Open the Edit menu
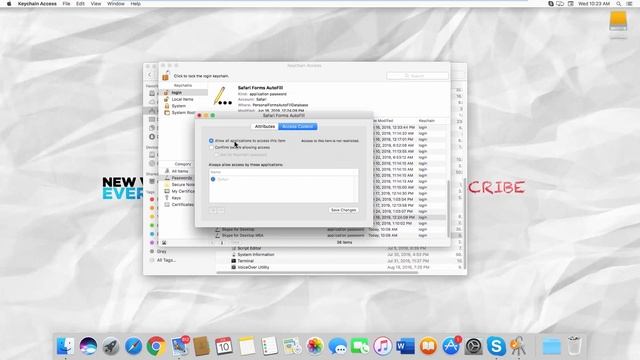Screen dimensions: 640x360 80,4
